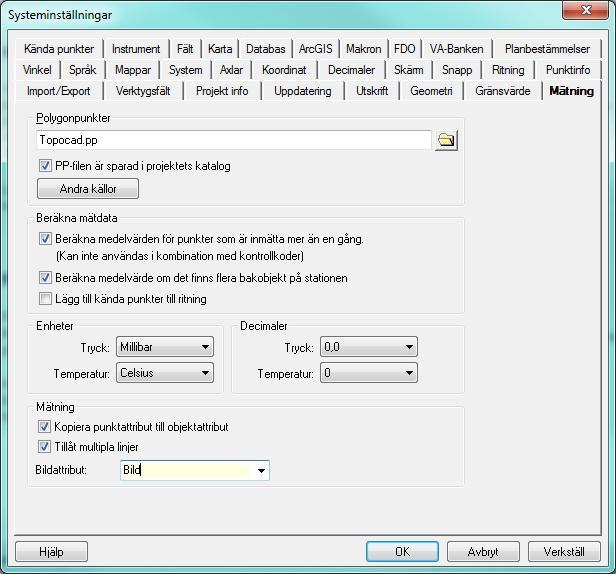Open Decimaler Tryck dropdown showing 0,0
This screenshot has height=574, width=616.
tap(369, 347)
